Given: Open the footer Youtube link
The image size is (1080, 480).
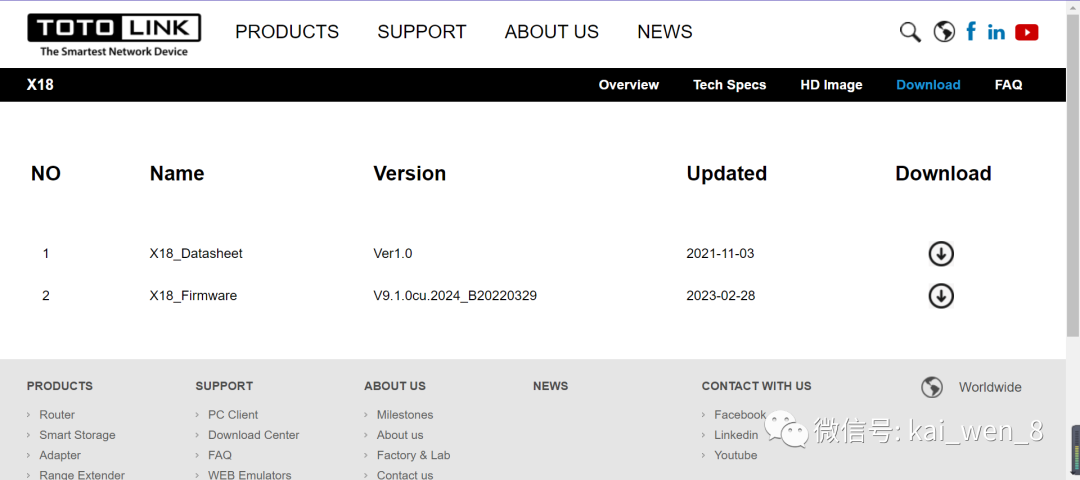Looking at the screenshot, I should (736, 455).
